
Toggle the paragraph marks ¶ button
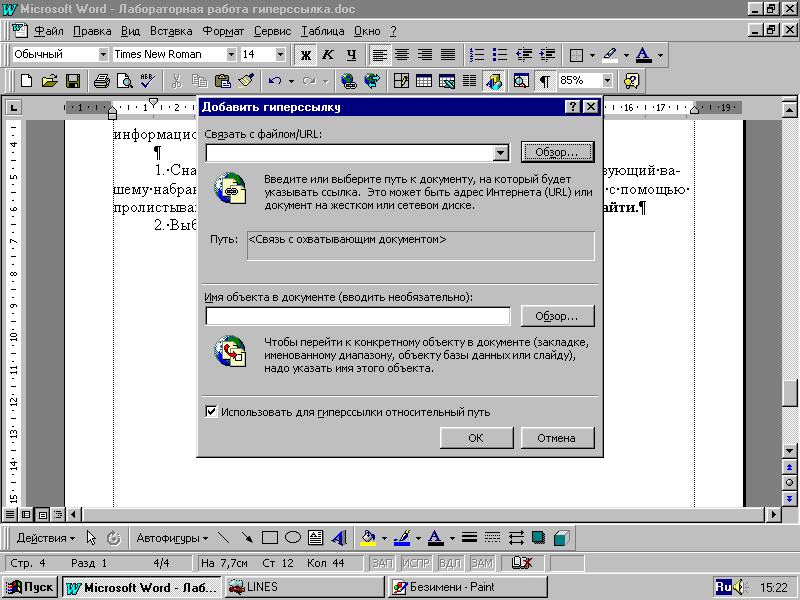(x=545, y=81)
